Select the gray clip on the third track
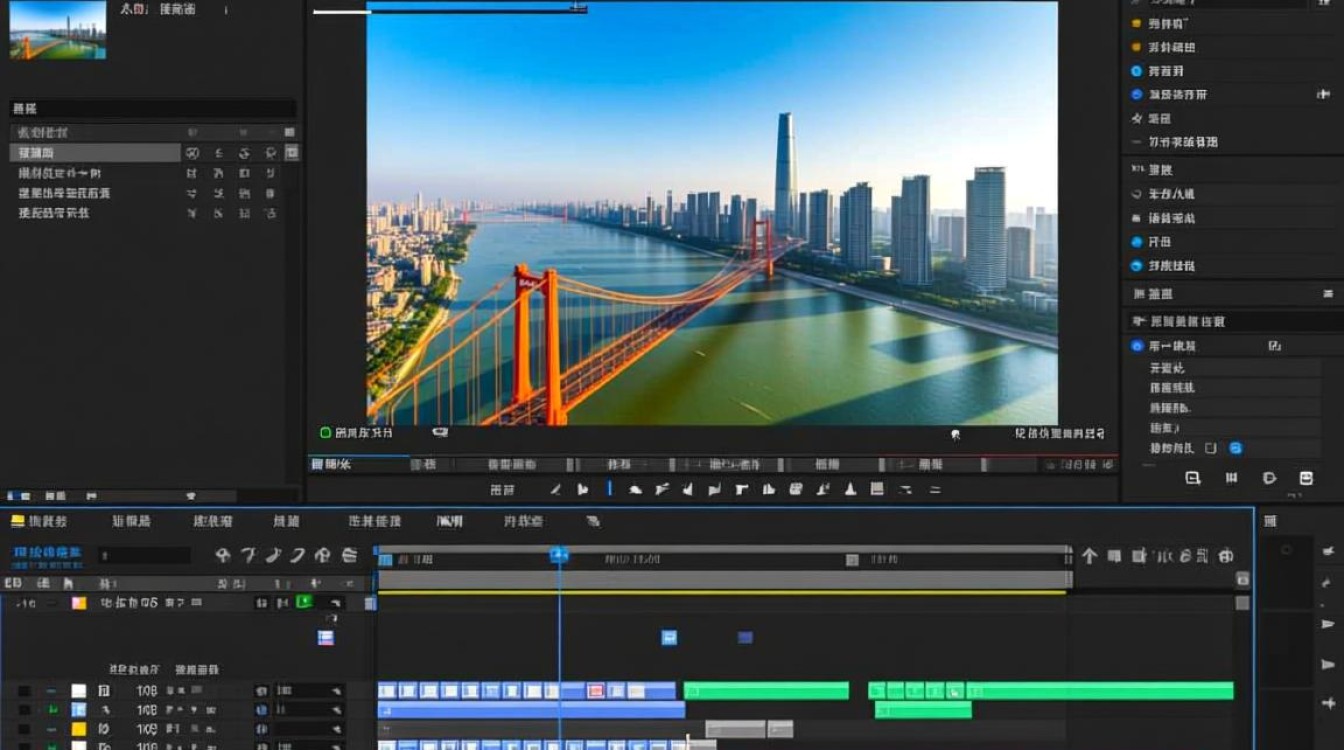1344x750 pixels. [736, 729]
